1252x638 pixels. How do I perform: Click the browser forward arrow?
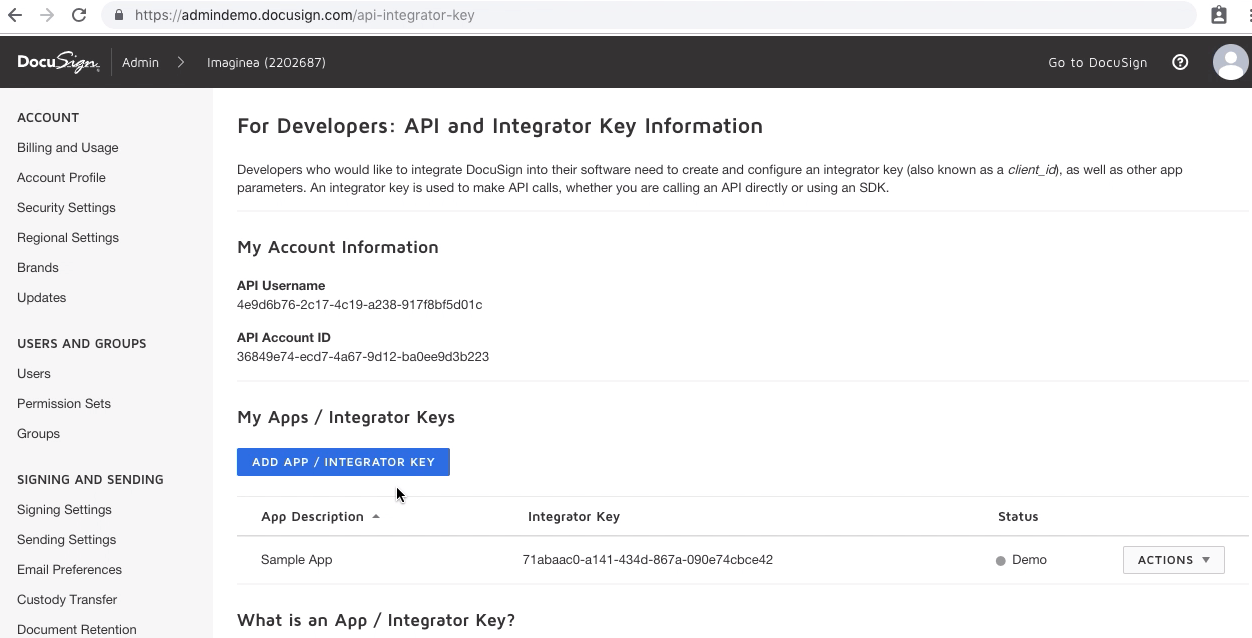(x=47, y=15)
